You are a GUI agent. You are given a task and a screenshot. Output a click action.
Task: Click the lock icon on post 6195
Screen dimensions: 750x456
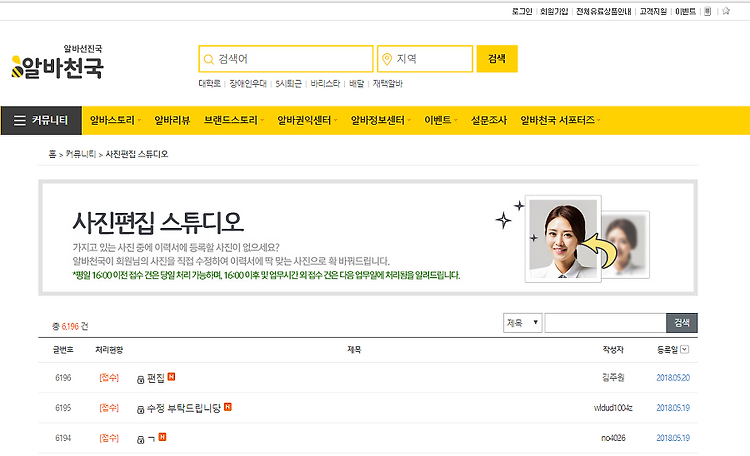(x=141, y=410)
